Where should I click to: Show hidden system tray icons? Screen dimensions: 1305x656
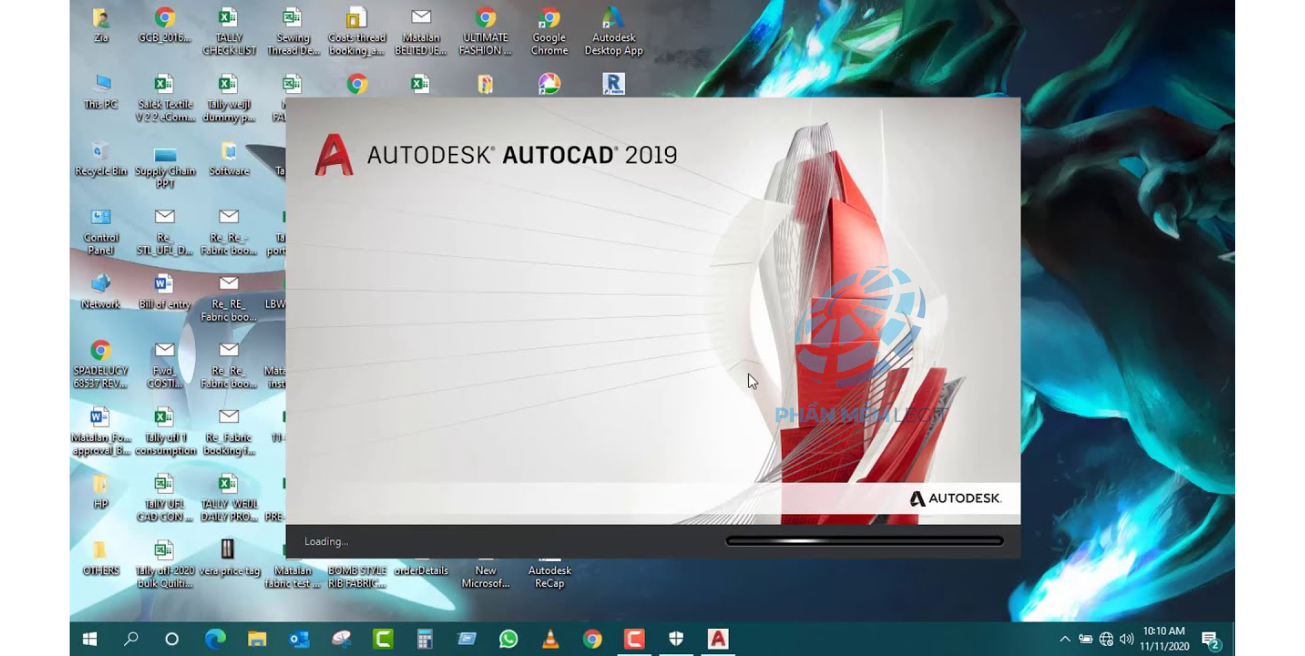(x=1064, y=639)
